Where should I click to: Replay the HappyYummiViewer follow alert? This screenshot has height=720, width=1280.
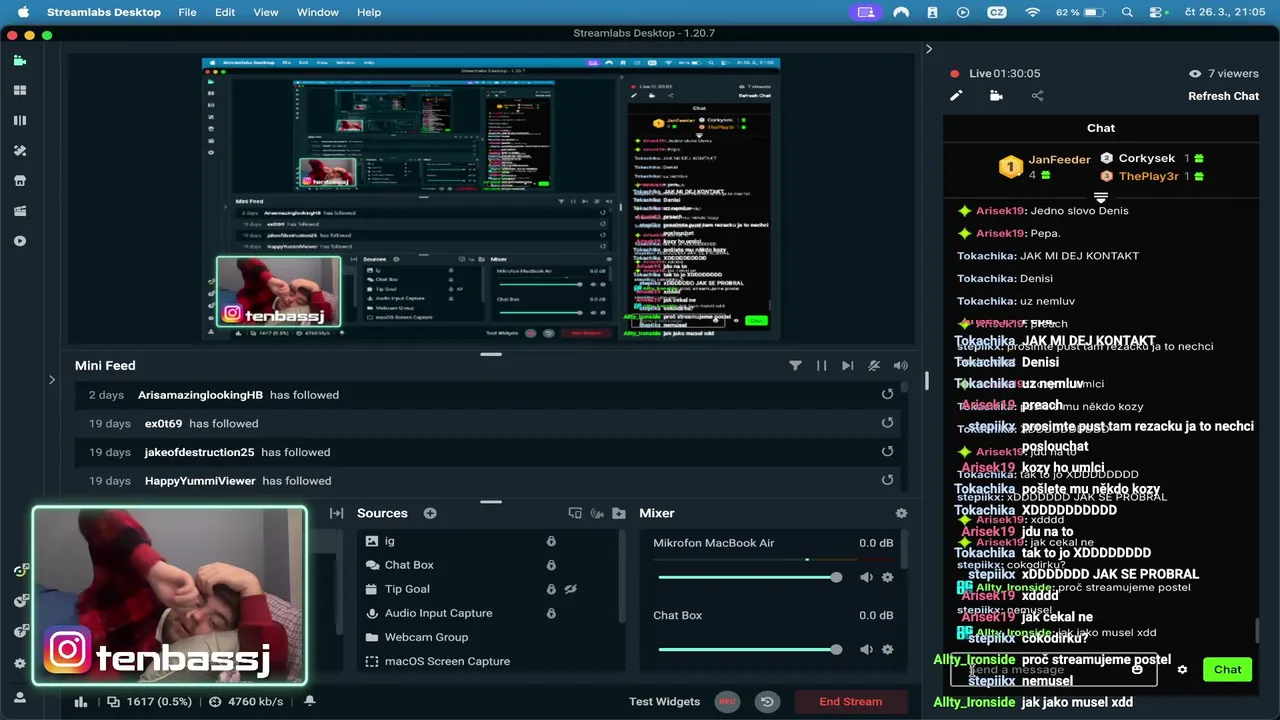pos(887,481)
